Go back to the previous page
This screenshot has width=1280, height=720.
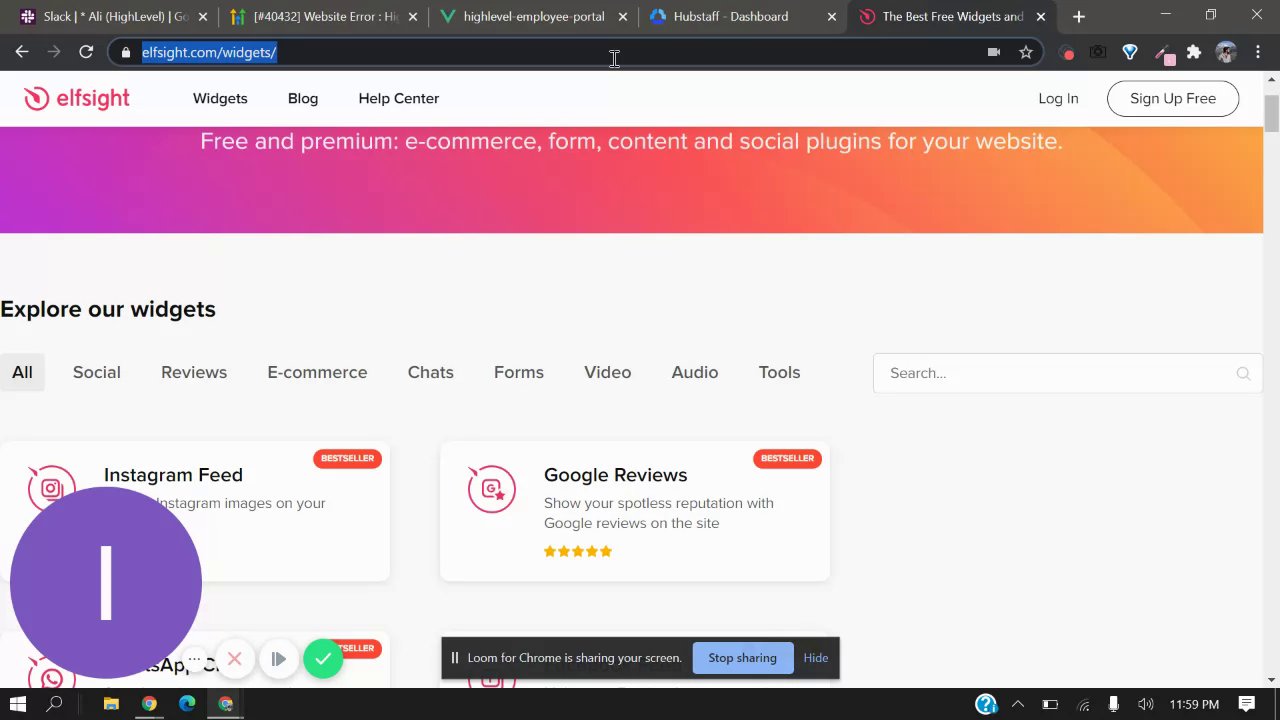tap(22, 52)
